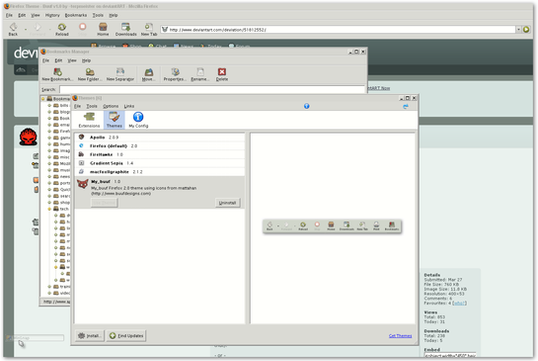Viewport: 538px width, 361px height.
Task: Switch to the Extensions panel
Action: [89, 120]
